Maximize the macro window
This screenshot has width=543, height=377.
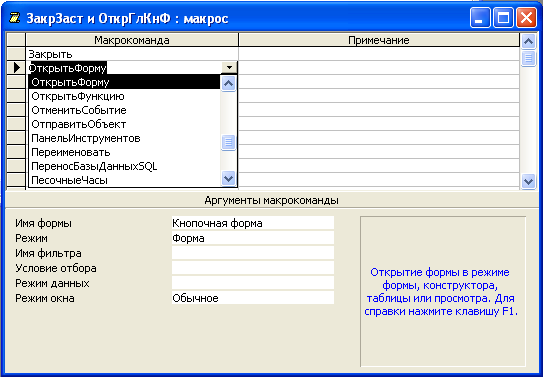coord(503,18)
